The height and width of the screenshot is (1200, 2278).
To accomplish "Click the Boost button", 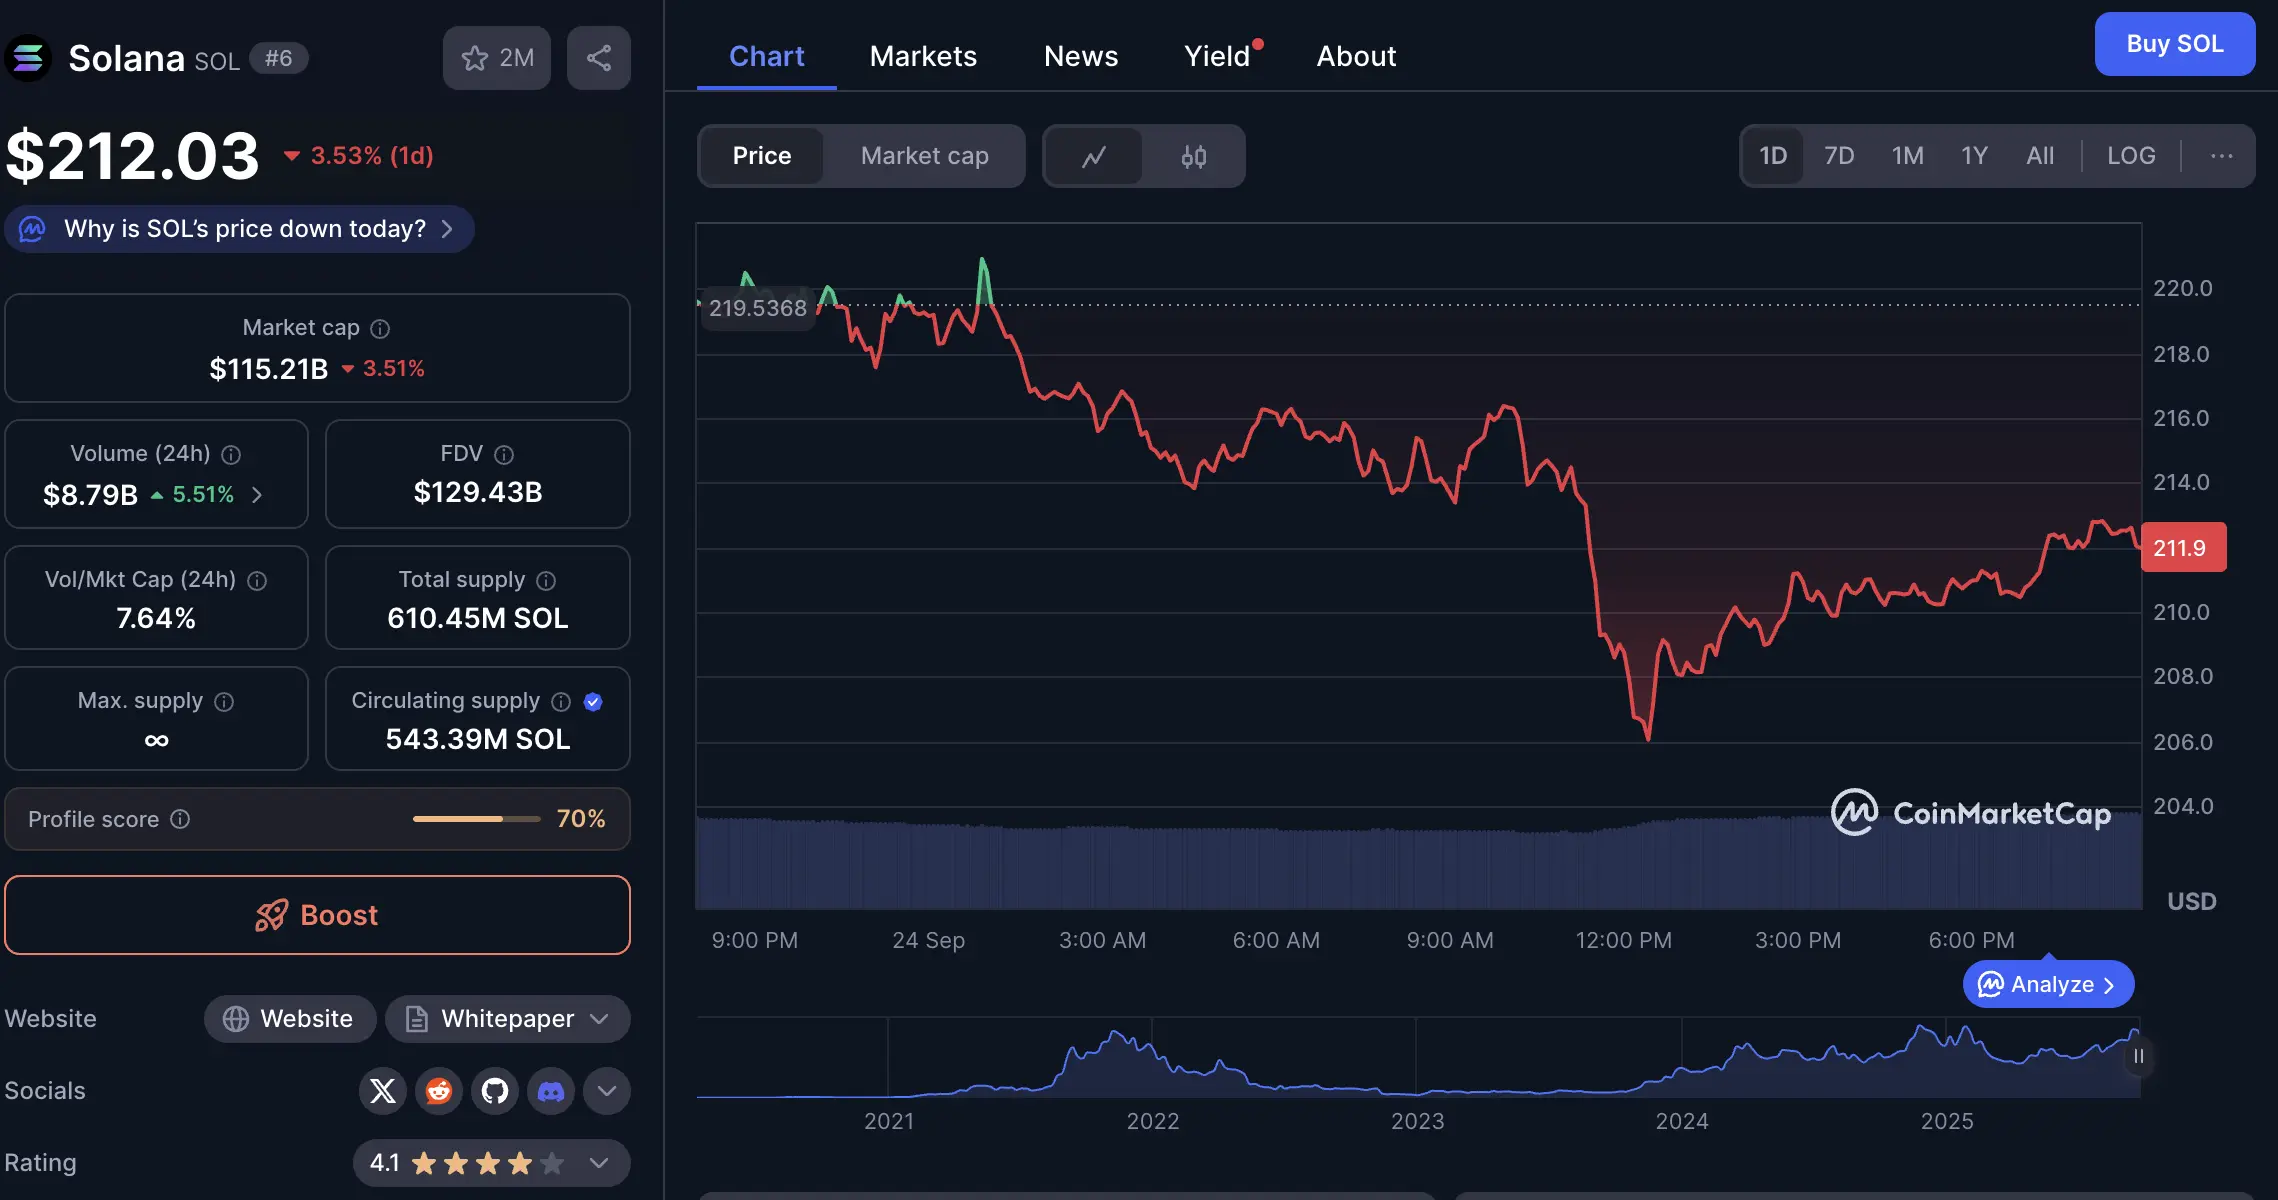I will coord(317,915).
